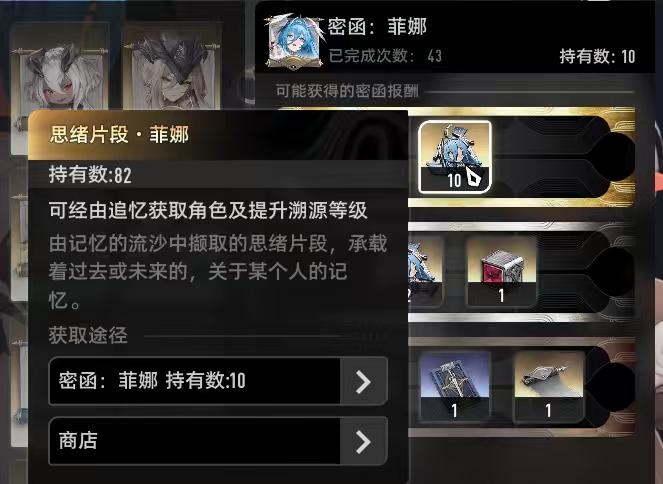Click the red cube reward item

[x=501, y=271]
